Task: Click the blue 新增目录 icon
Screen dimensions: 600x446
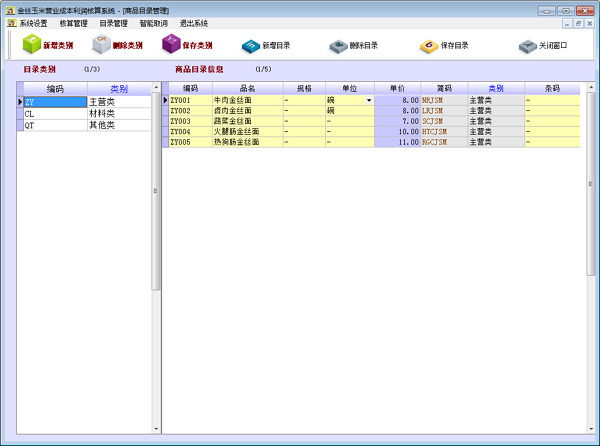Action: pos(251,46)
